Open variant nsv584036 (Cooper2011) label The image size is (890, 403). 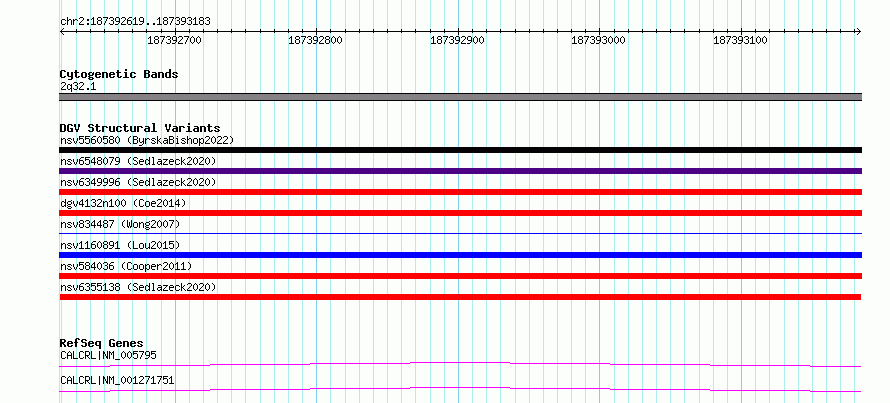[125, 266]
